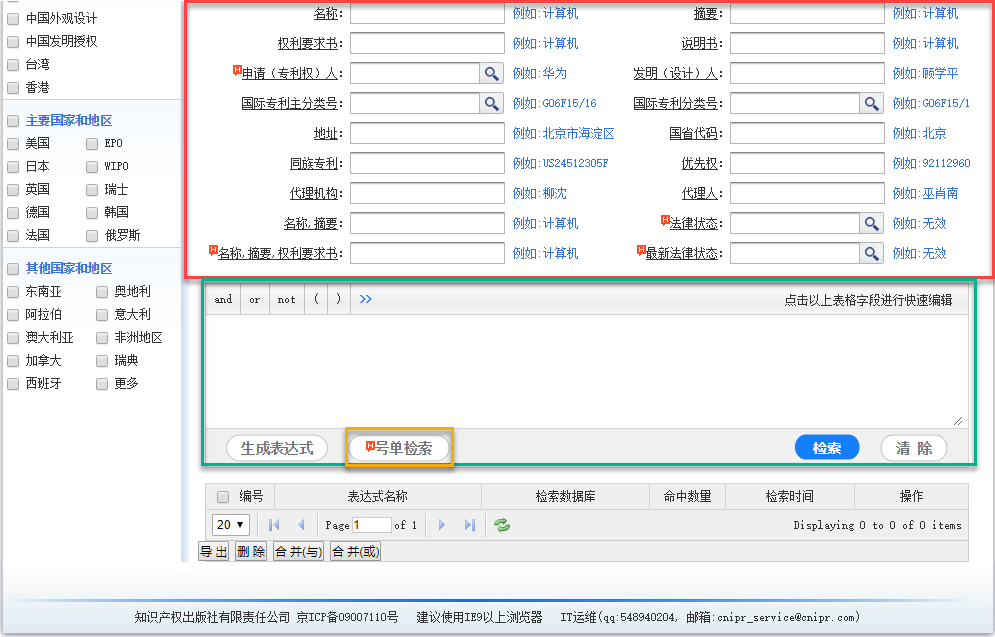Click the blue 检索 button
This screenshot has width=995, height=637.
(827, 448)
